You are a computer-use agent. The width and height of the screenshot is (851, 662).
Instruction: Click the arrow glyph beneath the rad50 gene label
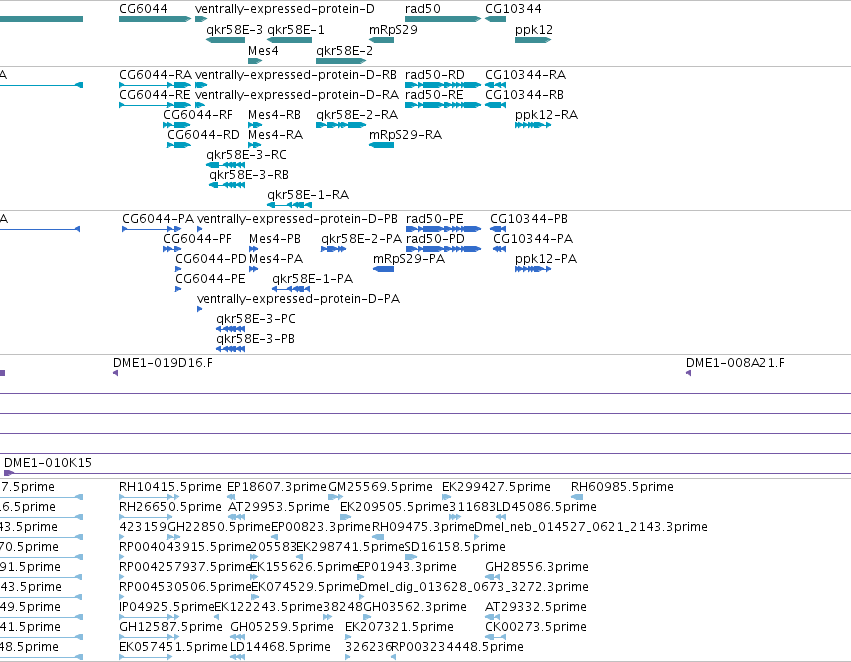coord(443,19)
